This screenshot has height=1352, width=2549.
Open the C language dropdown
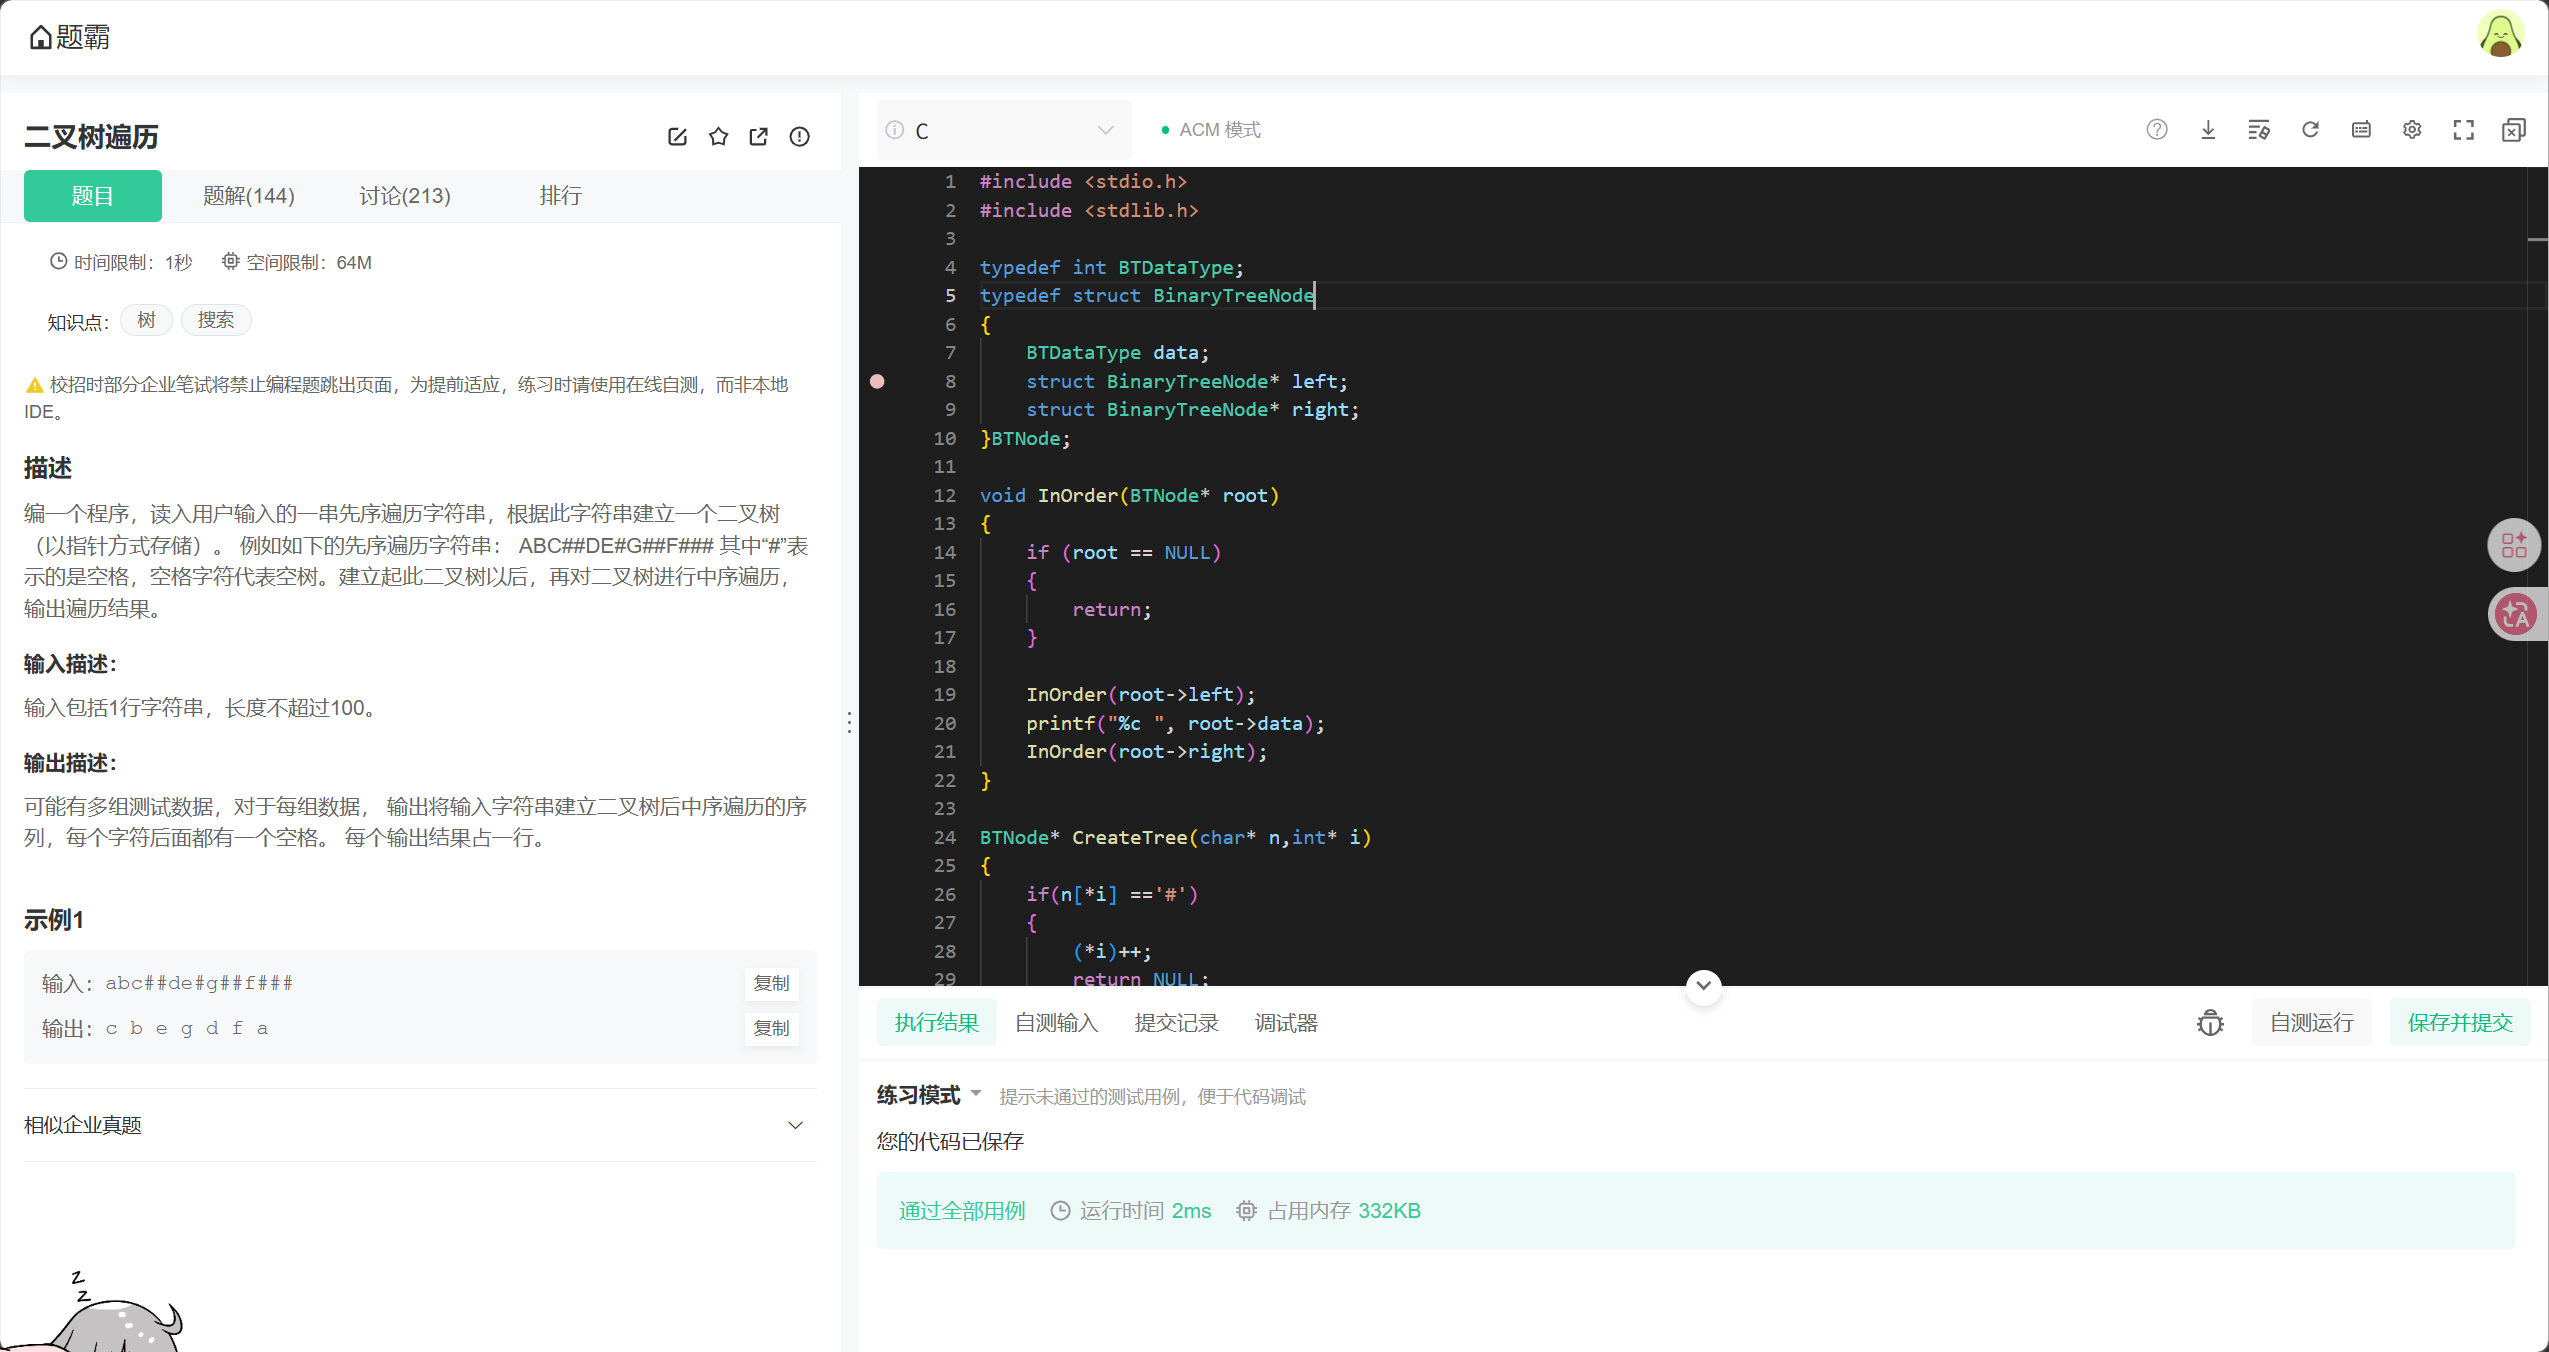(1003, 130)
